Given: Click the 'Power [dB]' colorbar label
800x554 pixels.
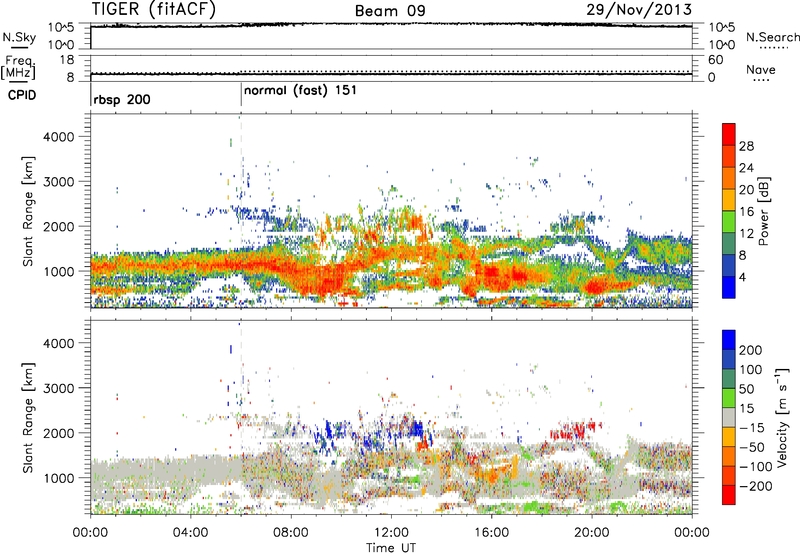Looking at the screenshot, I should pyautogui.click(x=763, y=211).
